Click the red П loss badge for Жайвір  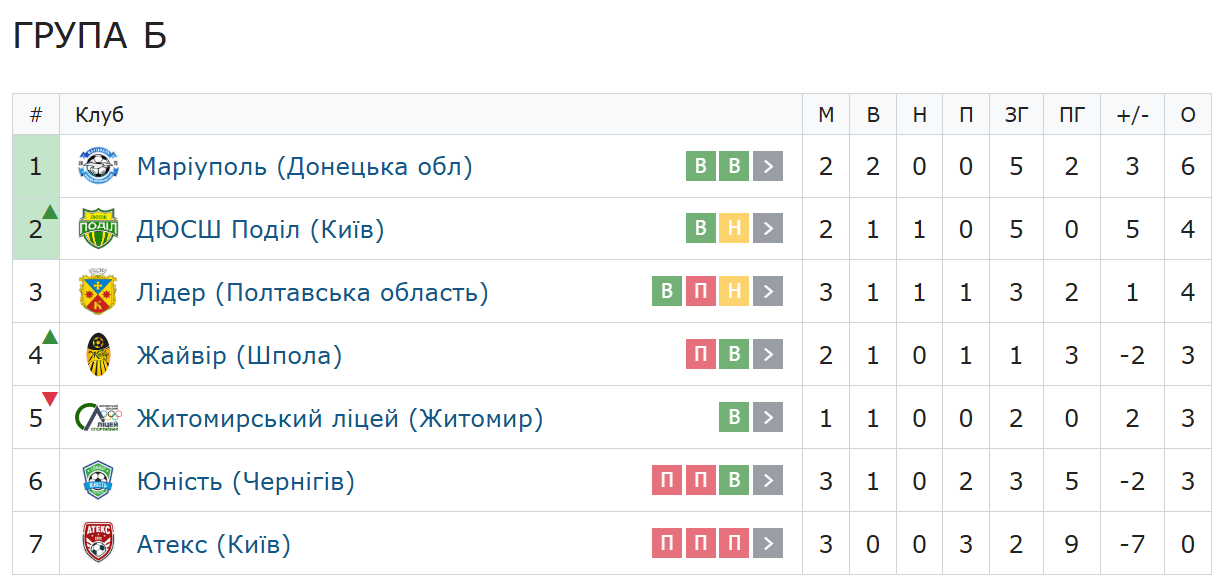[701, 355]
